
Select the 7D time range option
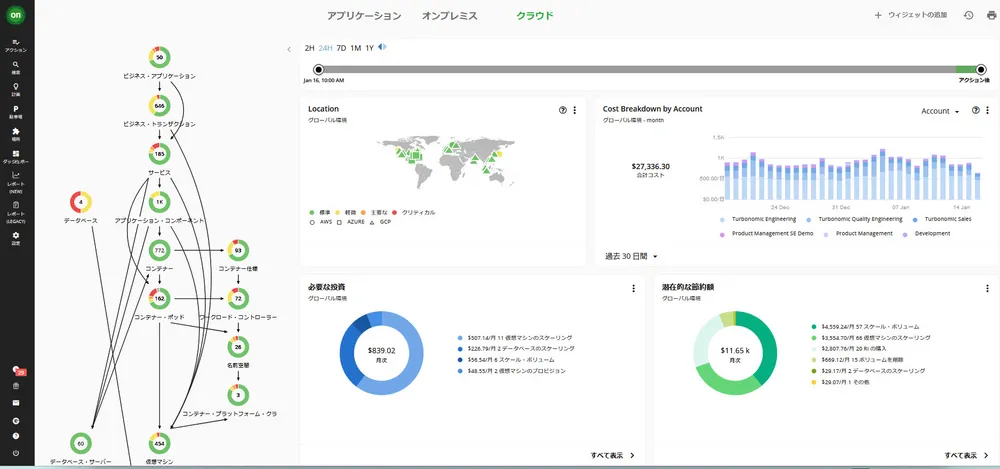(341, 48)
